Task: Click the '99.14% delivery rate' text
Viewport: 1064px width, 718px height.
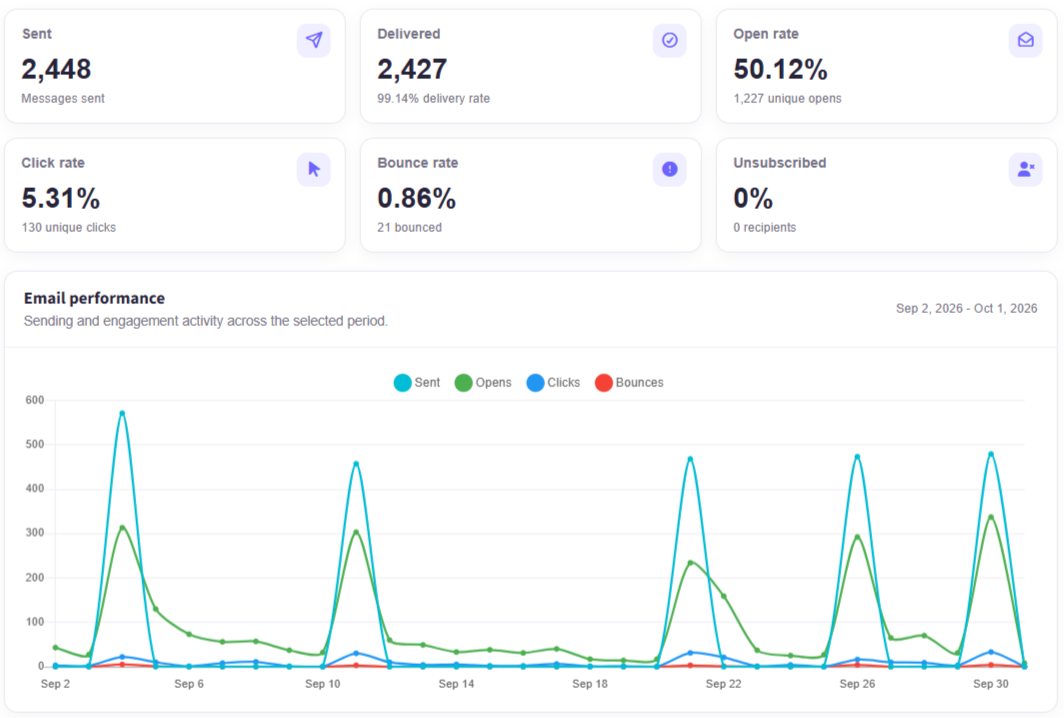Action: pos(434,98)
